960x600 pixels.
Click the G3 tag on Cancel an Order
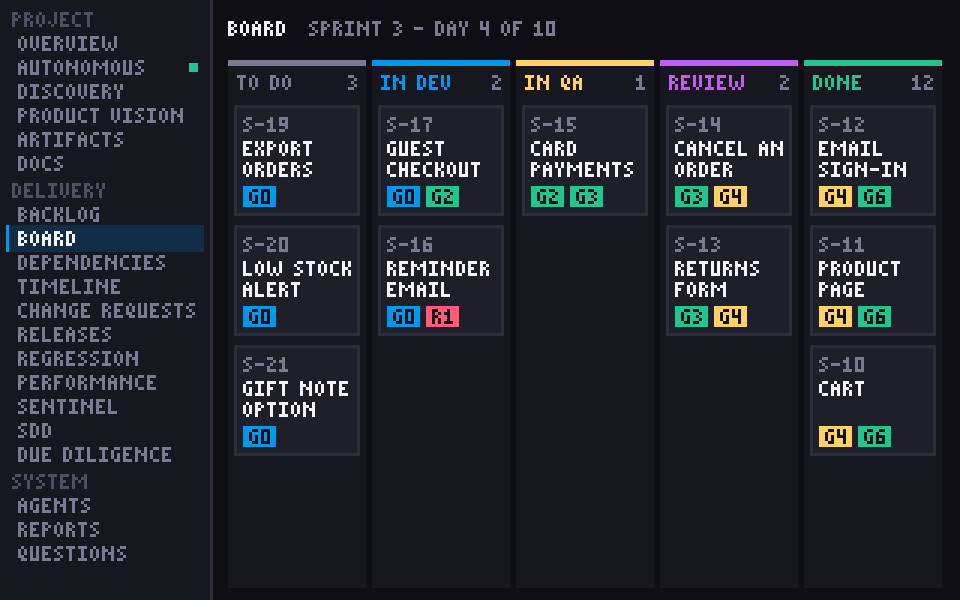[691, 197]
